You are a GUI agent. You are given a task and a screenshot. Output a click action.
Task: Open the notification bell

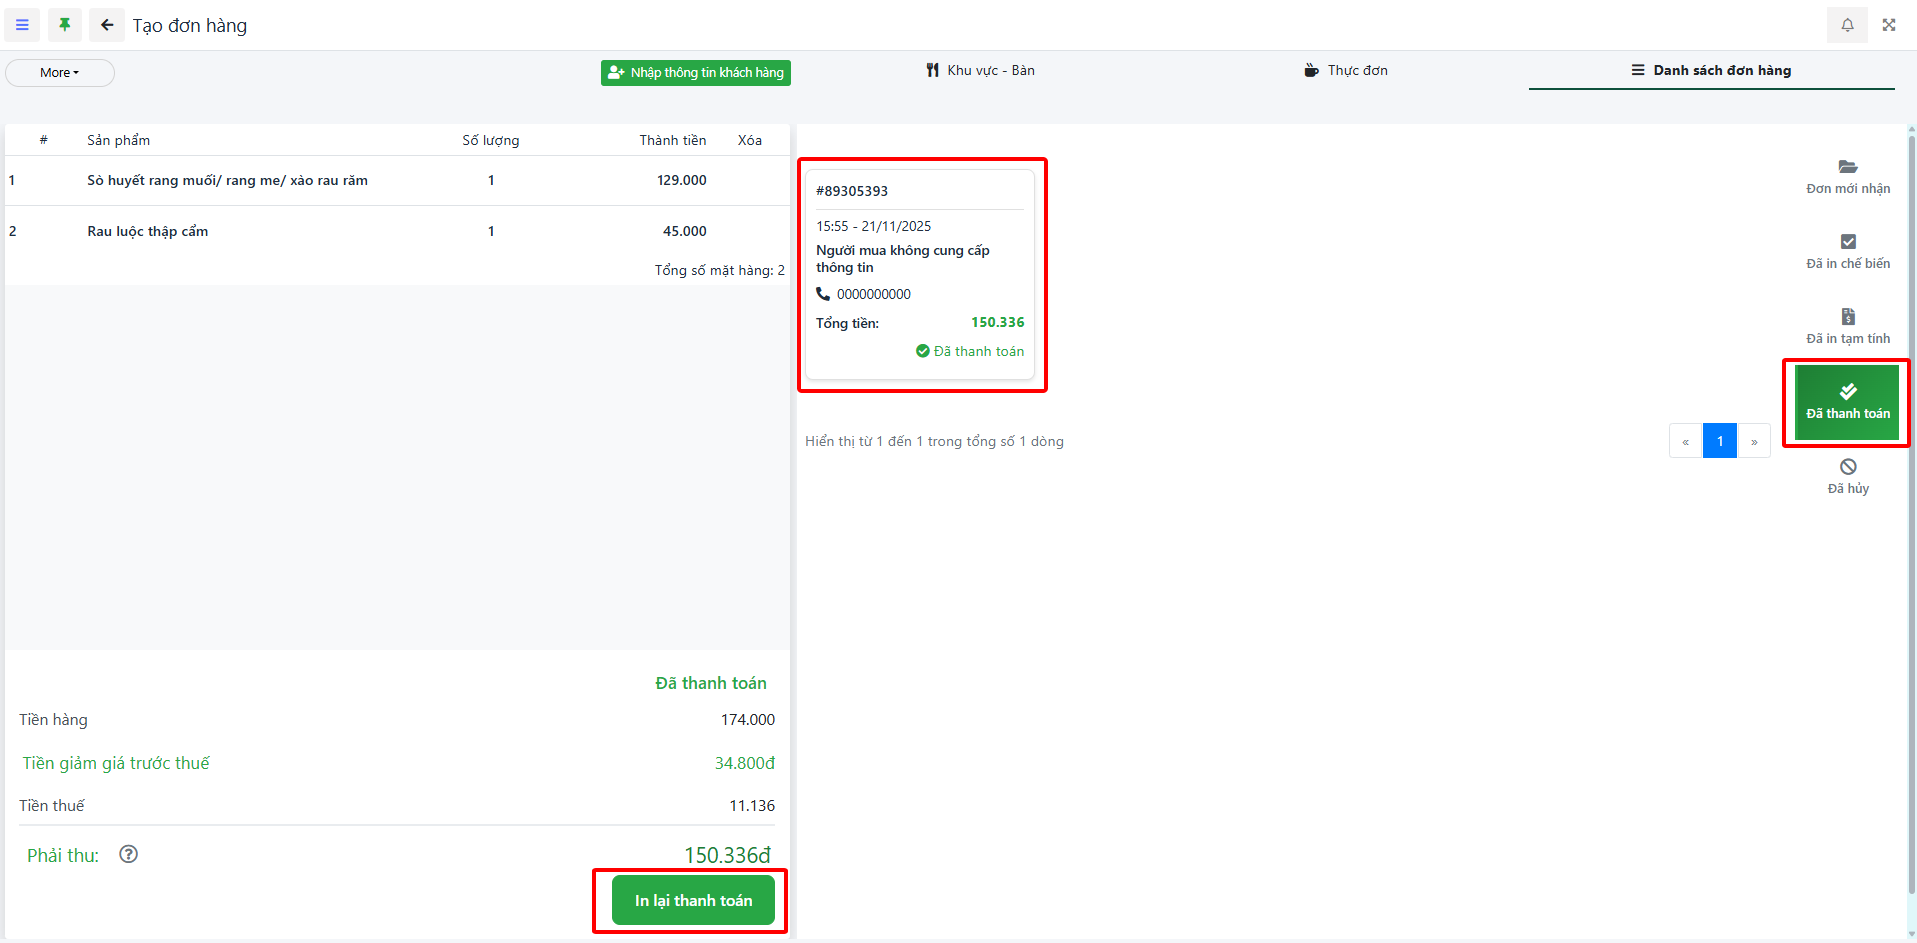pyautogui.click(x=1847, y=25)
